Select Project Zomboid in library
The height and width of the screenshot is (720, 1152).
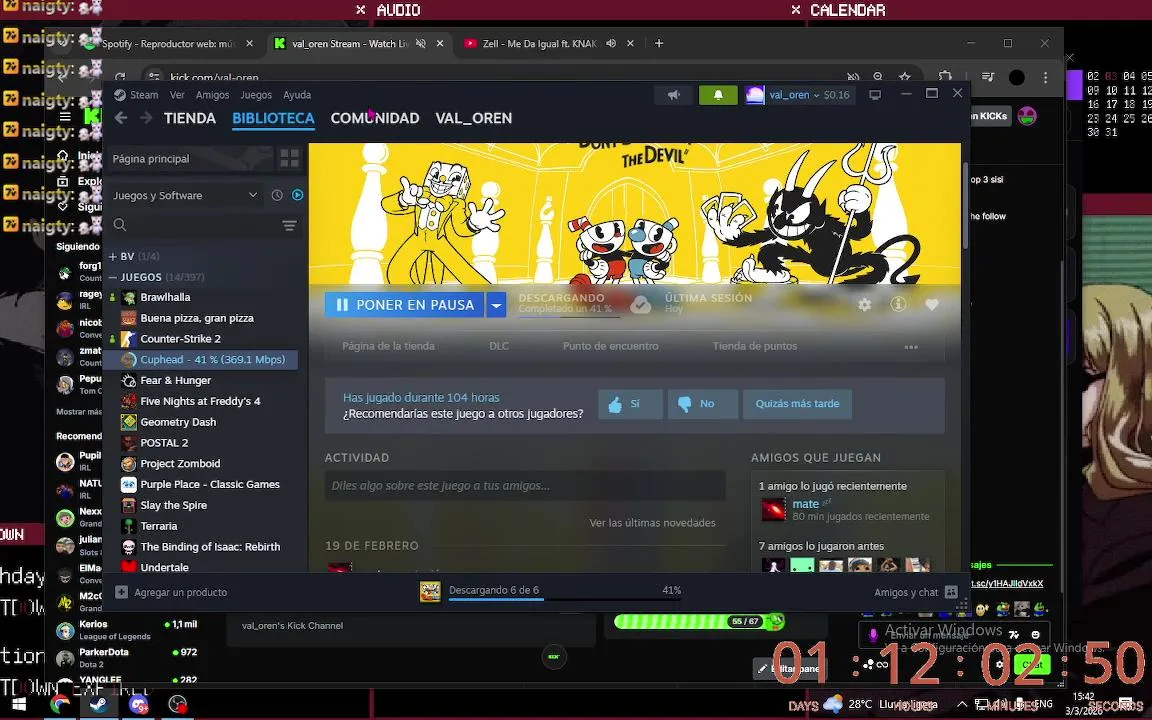[x=180, y=464]
